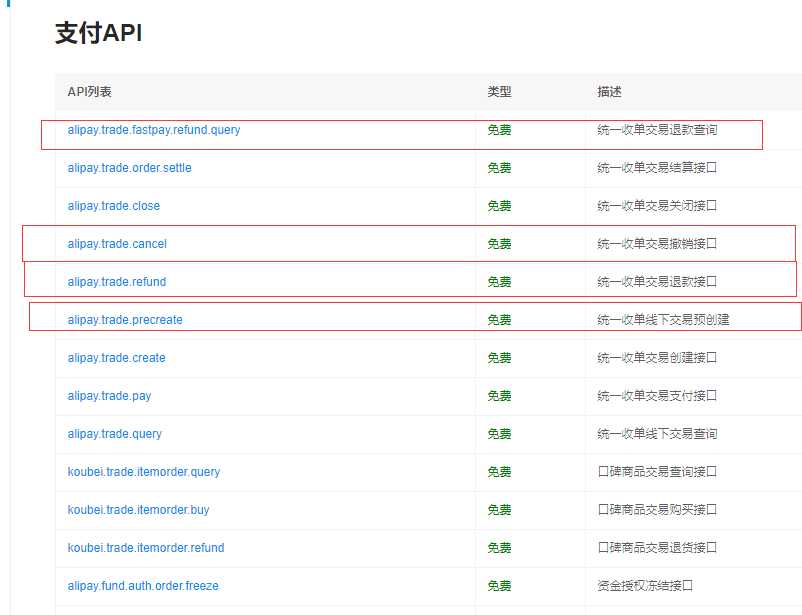Click 免费 in alipay.trade.refund row
The height and width of the screenshot is (615, 802).
coord(499,282)
